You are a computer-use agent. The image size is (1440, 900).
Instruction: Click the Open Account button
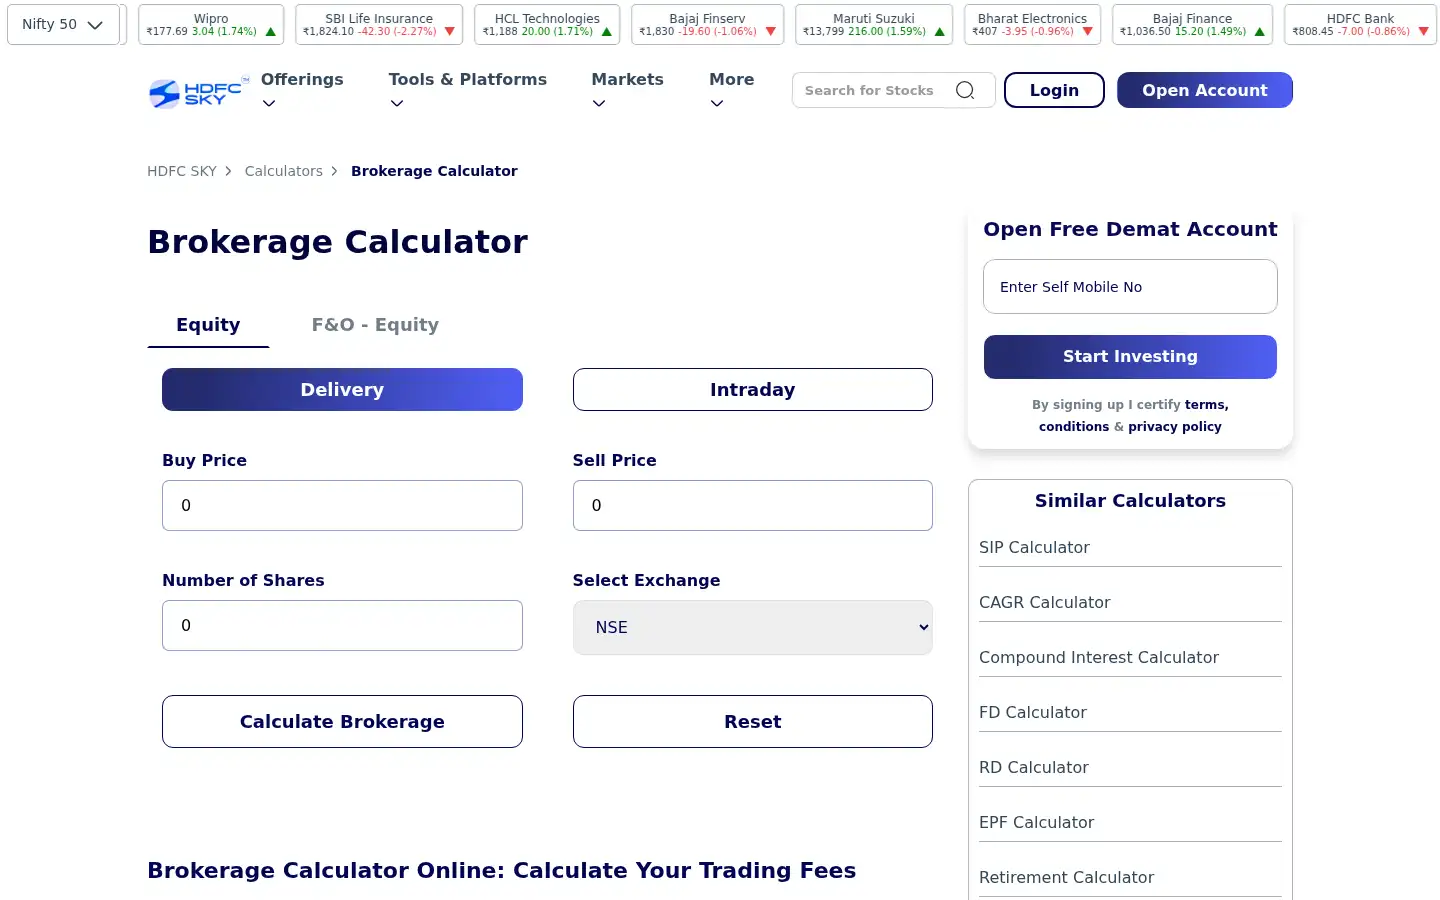1205,90
